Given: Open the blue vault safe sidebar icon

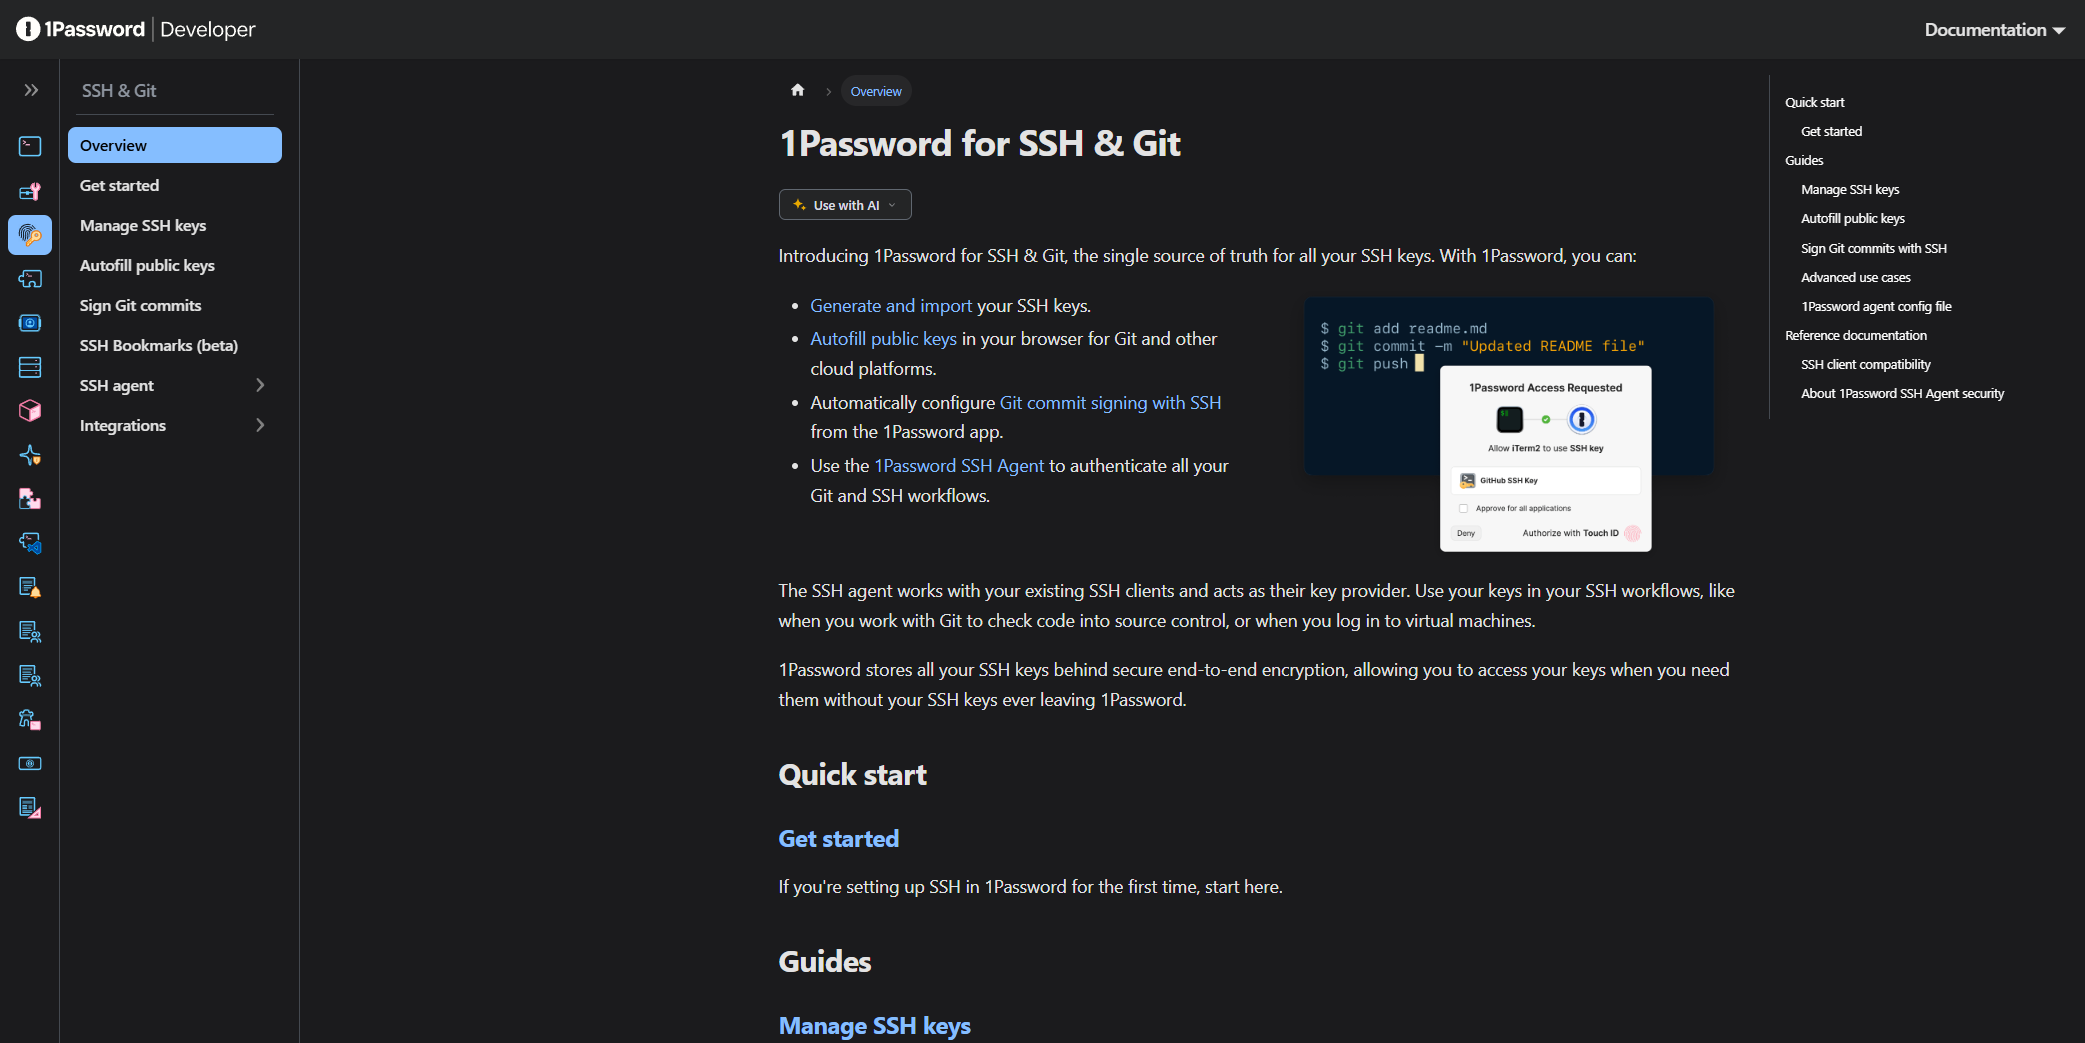Looking at the screenshot, I should coord(30,323).
